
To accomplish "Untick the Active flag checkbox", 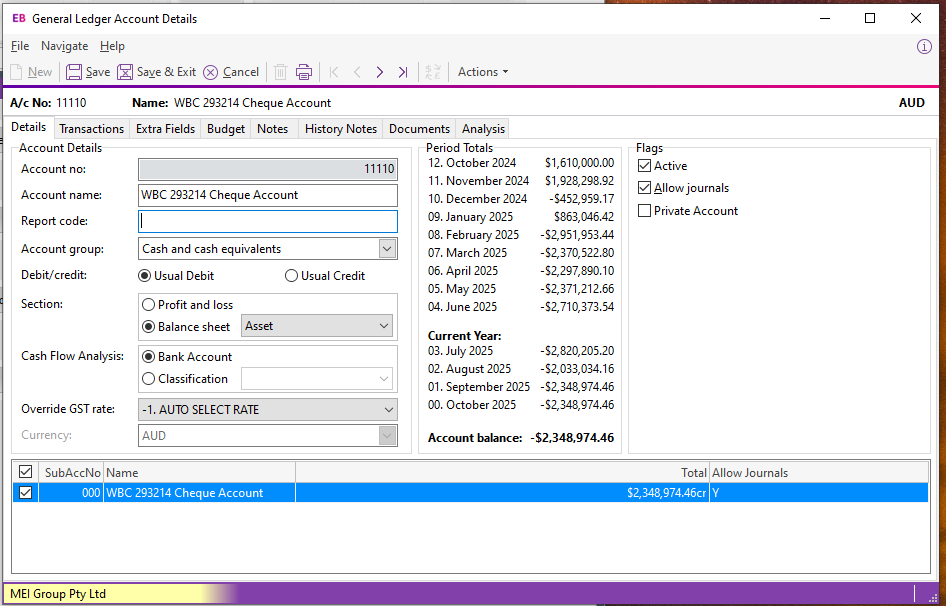I will 645,166.
